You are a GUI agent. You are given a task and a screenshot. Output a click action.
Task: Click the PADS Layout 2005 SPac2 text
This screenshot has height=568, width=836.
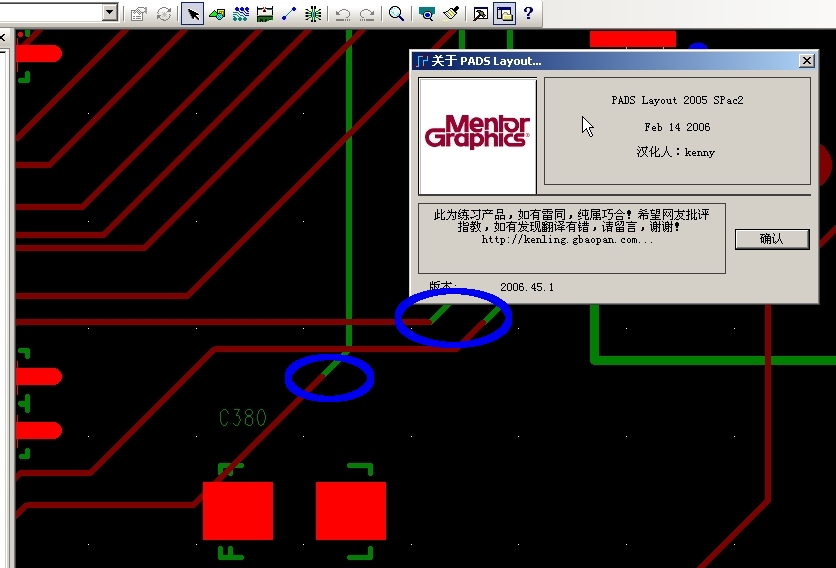[677, 100]
